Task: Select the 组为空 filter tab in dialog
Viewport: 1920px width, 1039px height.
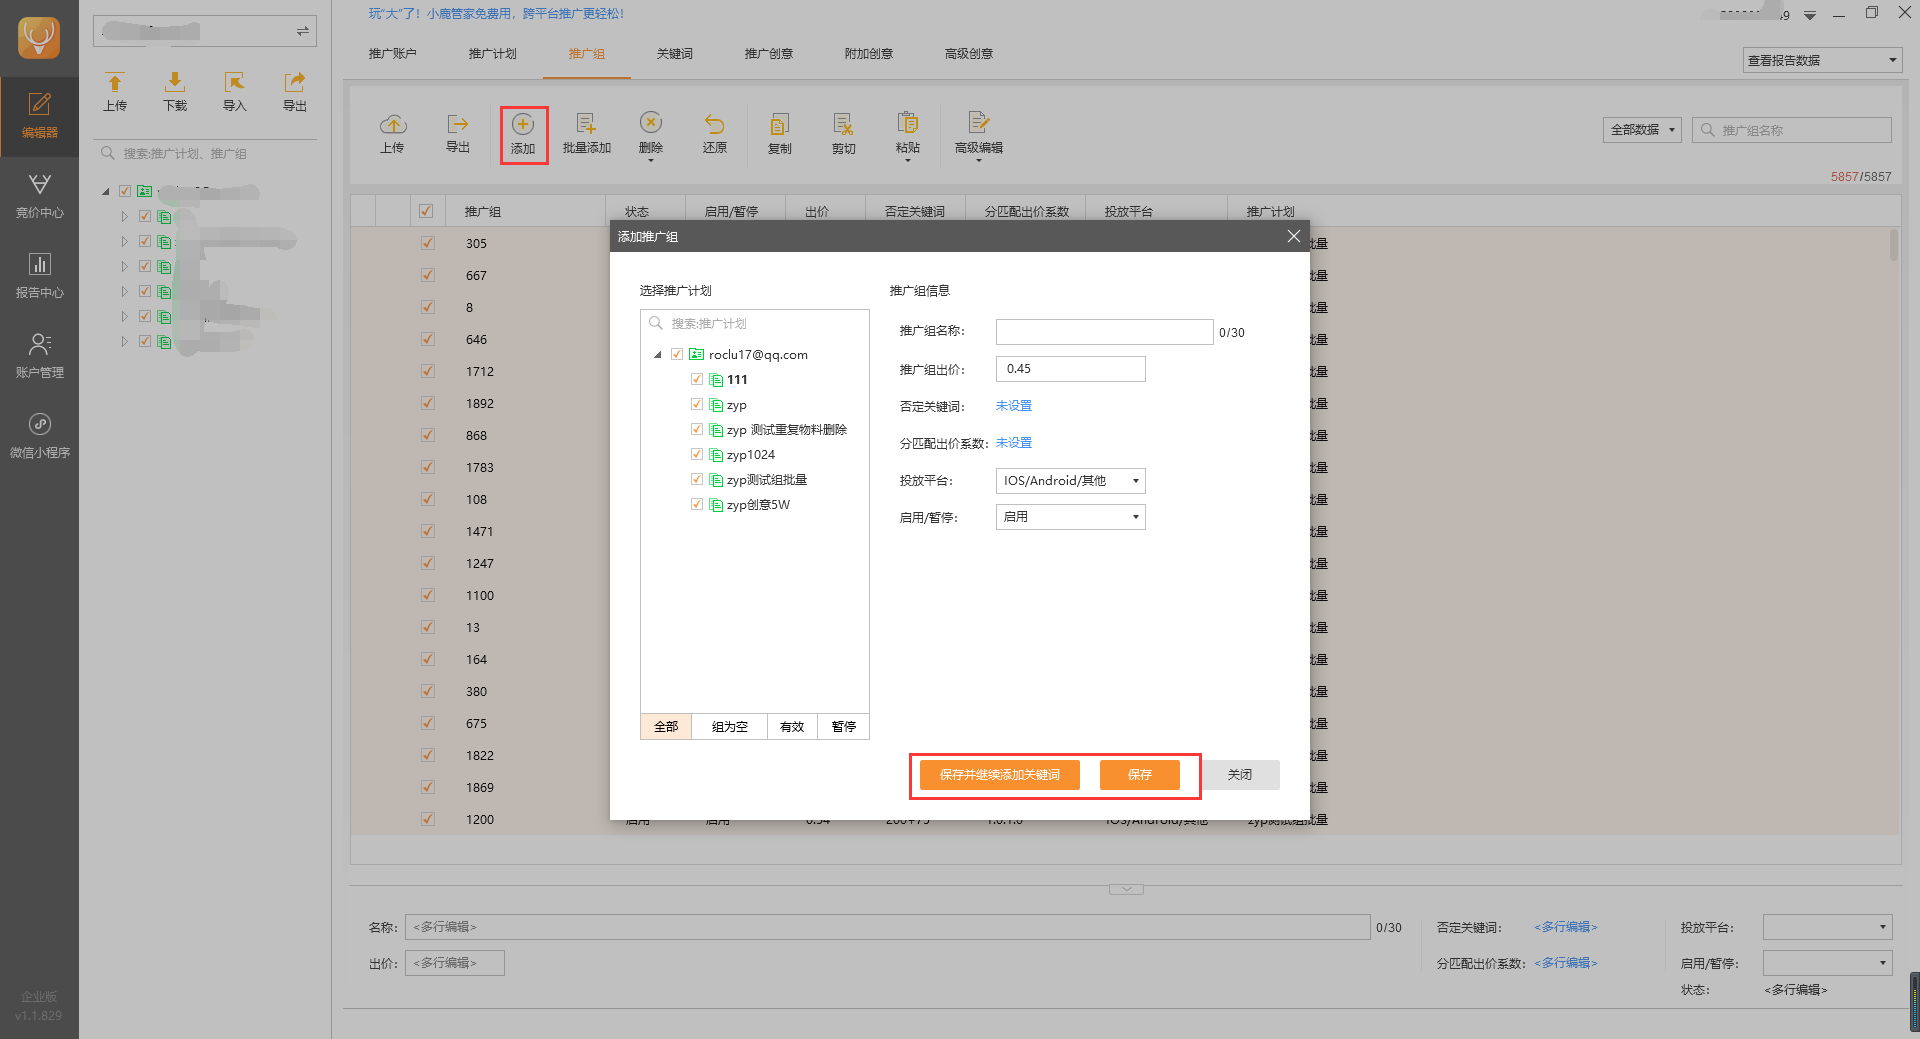Action: pos(730,727)
